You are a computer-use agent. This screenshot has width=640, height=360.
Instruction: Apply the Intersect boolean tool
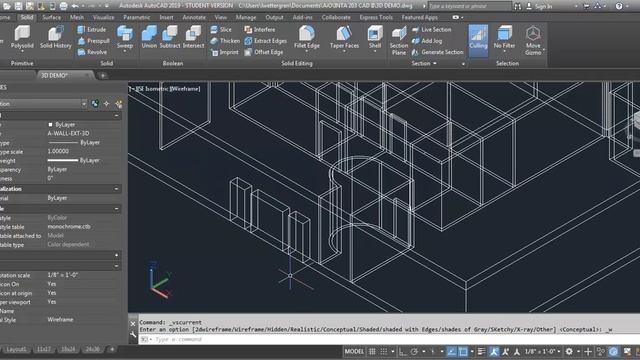tap(193, 37)
